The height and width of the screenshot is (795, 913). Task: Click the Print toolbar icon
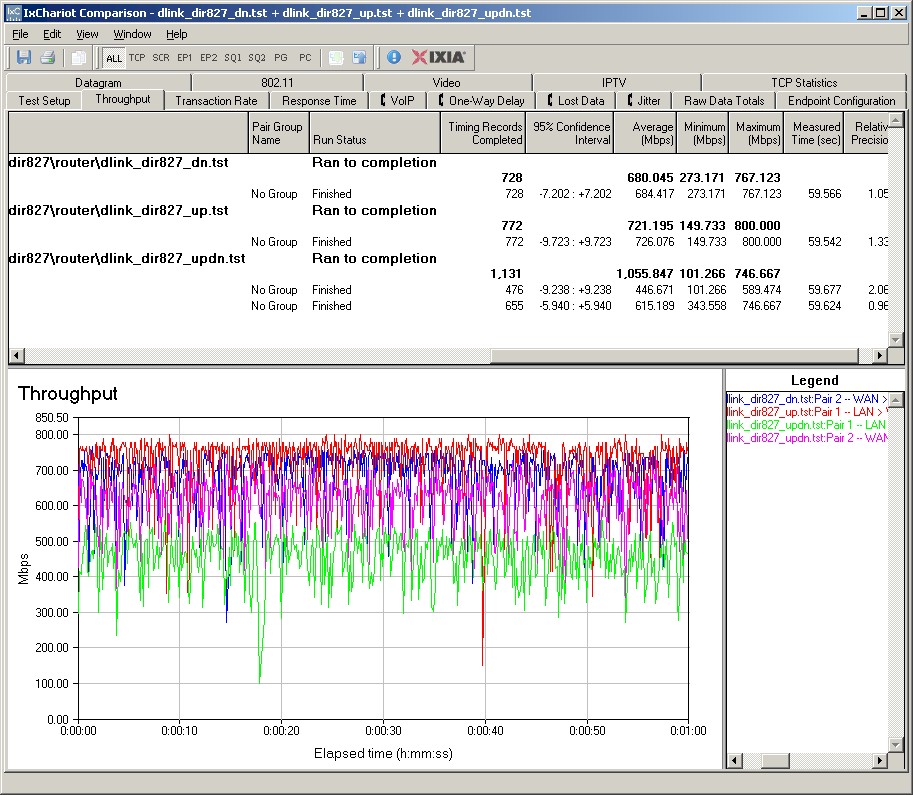(48, 57)
